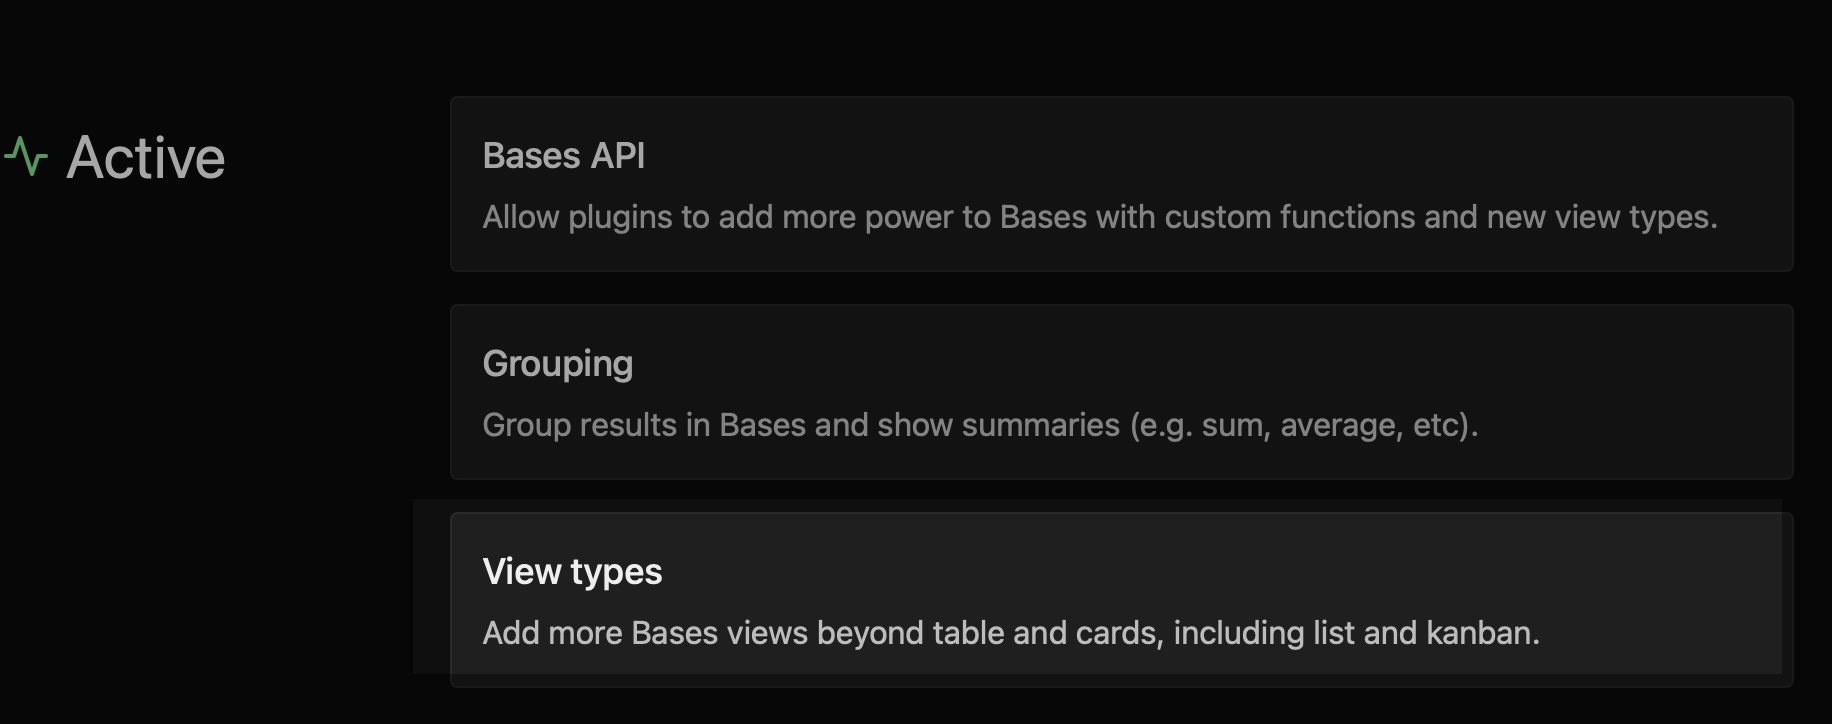
Task: Open the highlighted View types card
Action: (1121, 600)
